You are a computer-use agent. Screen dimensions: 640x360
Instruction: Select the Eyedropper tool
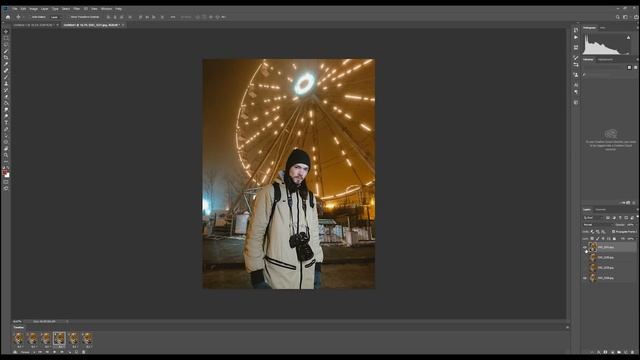click(6, 64)
